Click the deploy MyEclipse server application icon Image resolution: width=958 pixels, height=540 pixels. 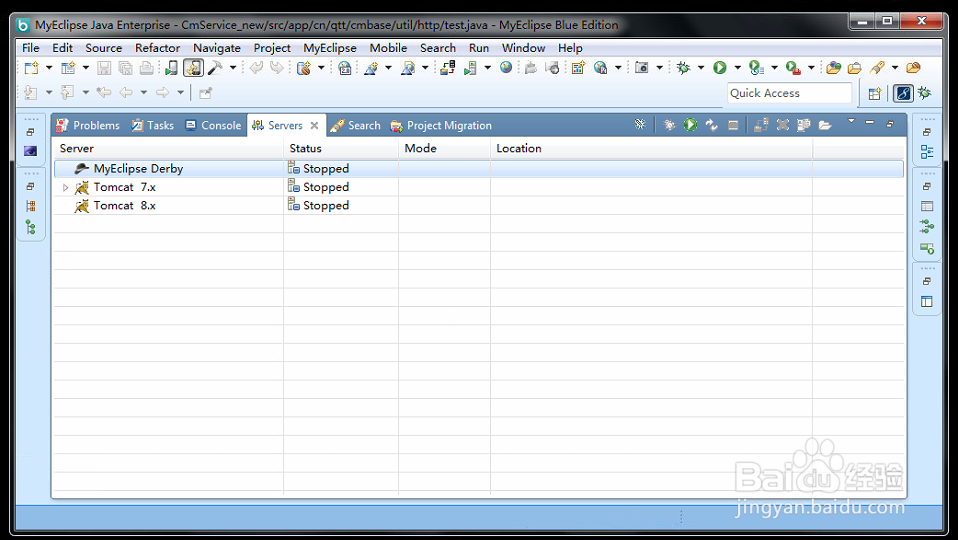[x=448, y=68]
